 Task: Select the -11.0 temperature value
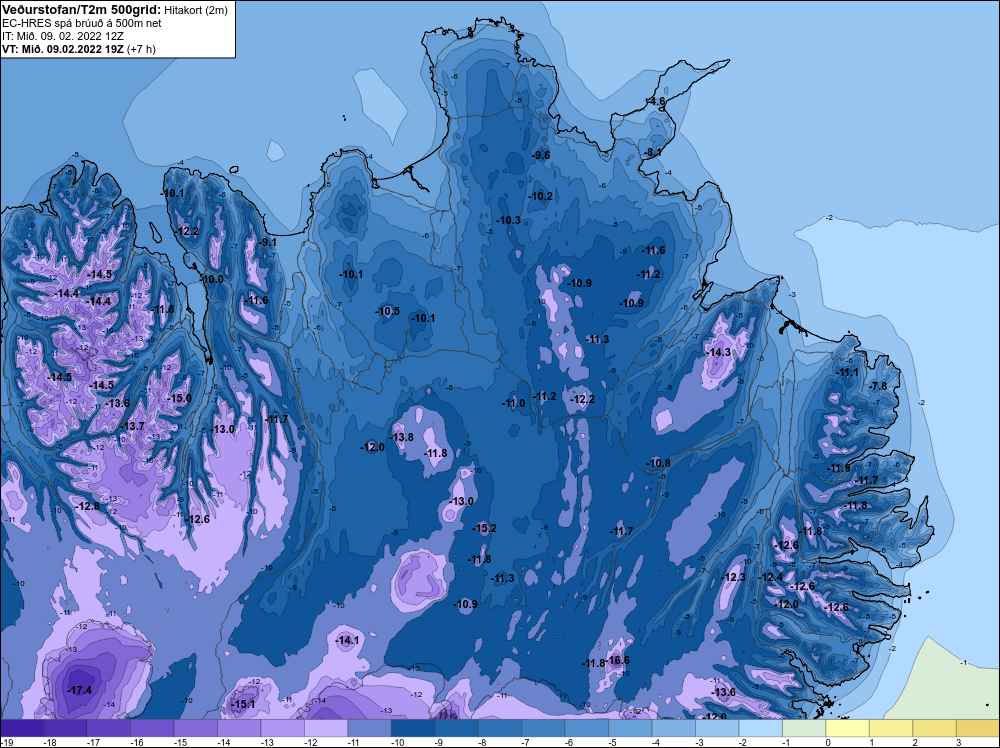(x=513, y=403)
